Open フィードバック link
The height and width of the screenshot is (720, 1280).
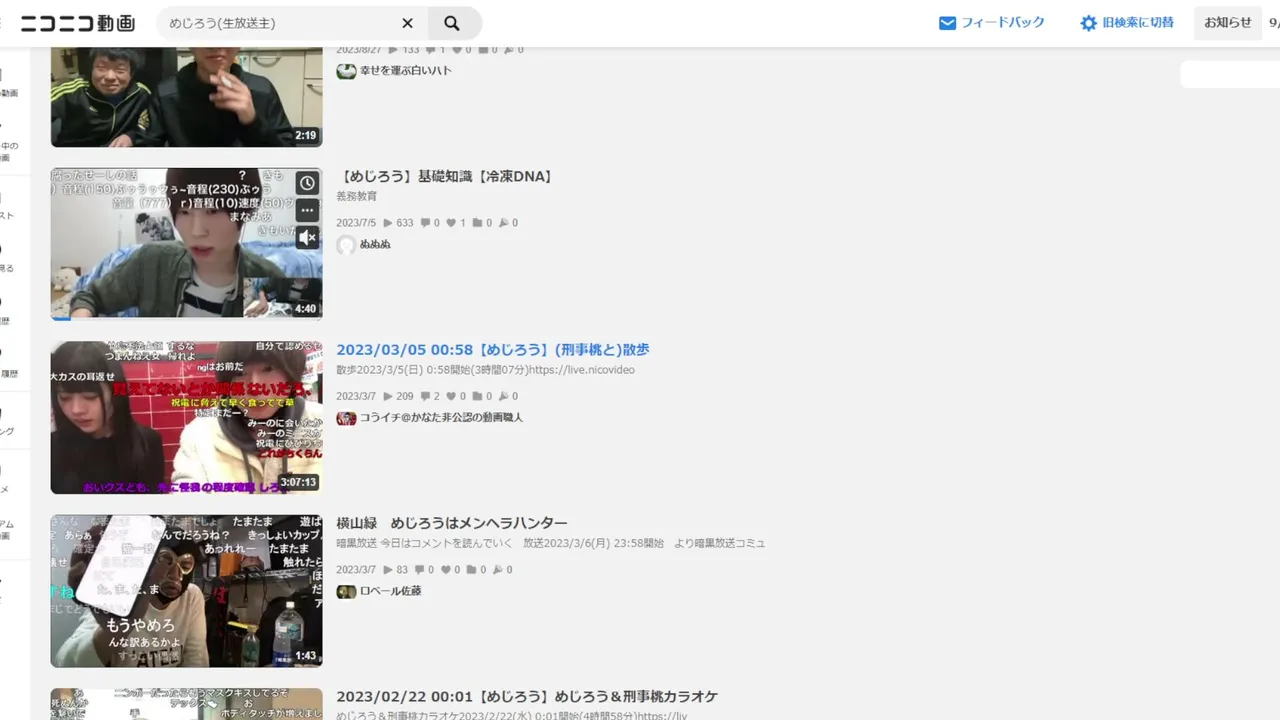click(x=1003, y=23)
